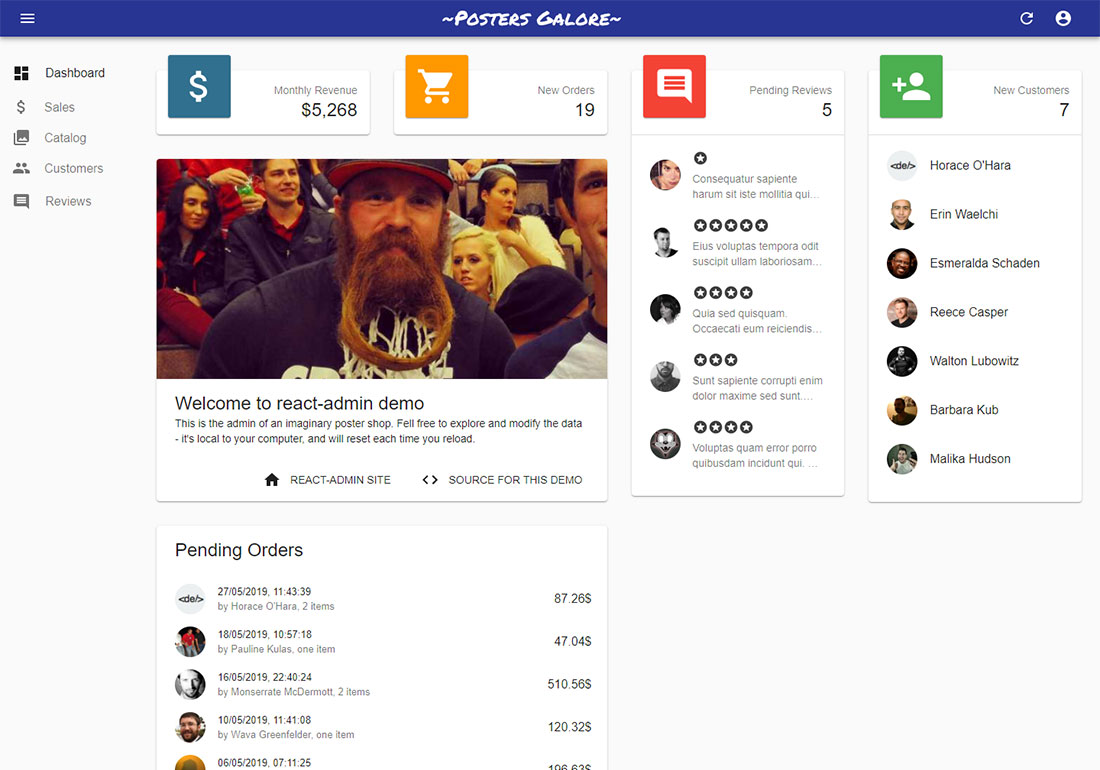Click the Dashboard grid icon in sidebar
The width and height of the screenshot is (1100, 770).
pyautogui.click(x=22, y=73)
